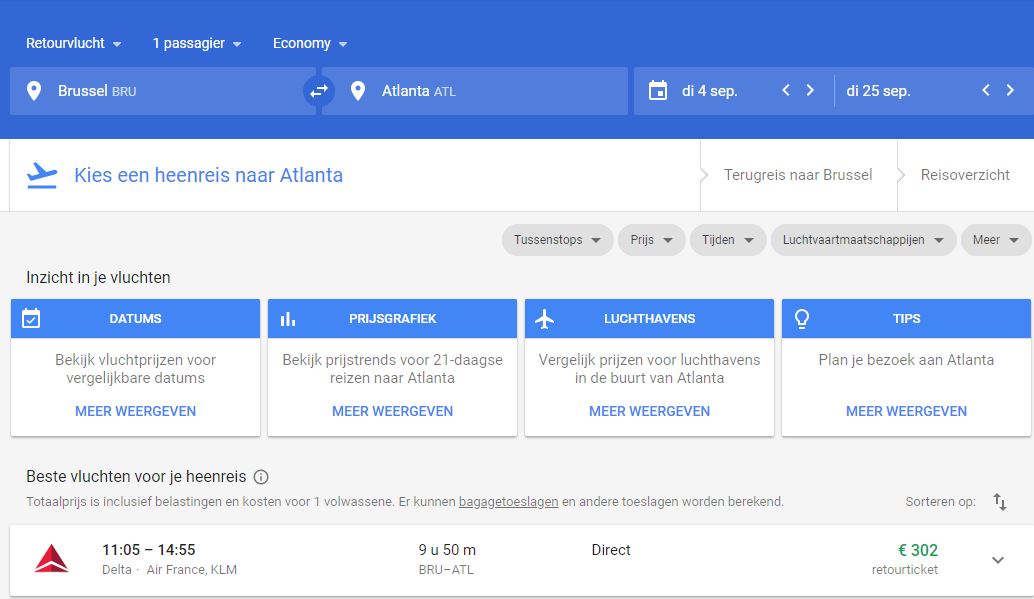Click the Prijsgrafiek bar chart icon
Image resolution: width=1034 pixels, height=599 pixels.
coord(288,319)
